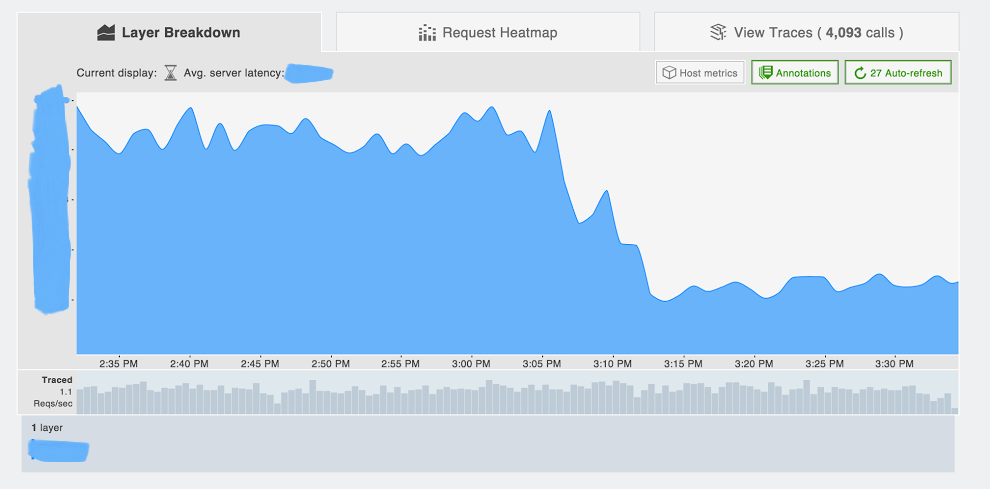The width and height of the screenshot is (990, 489).
Task: Toggle Host metrics display
Action: [x=700, y=73]
